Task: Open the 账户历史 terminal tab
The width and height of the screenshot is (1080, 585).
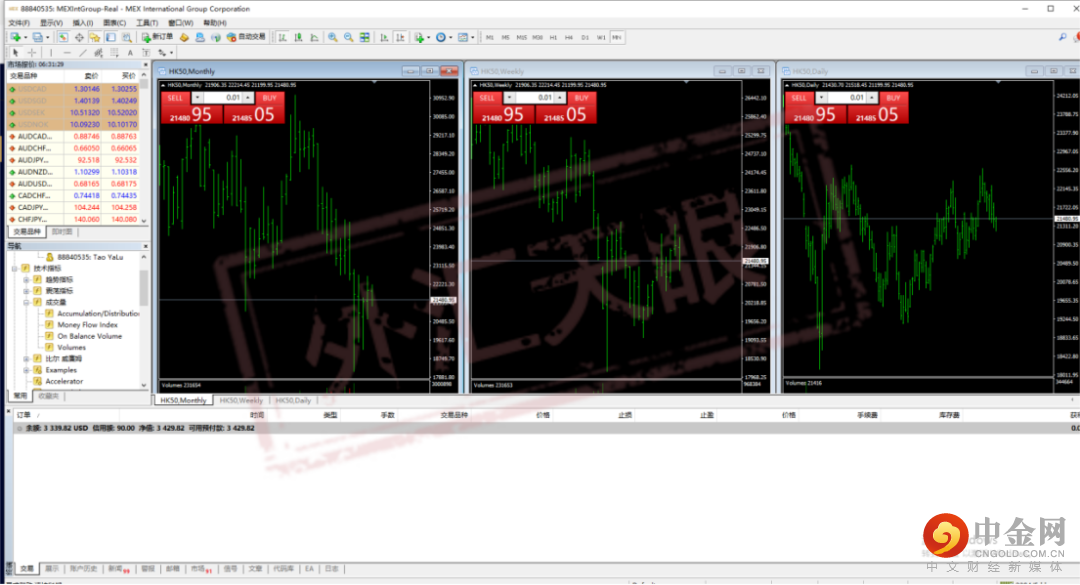Action: [x=83, y=569]
